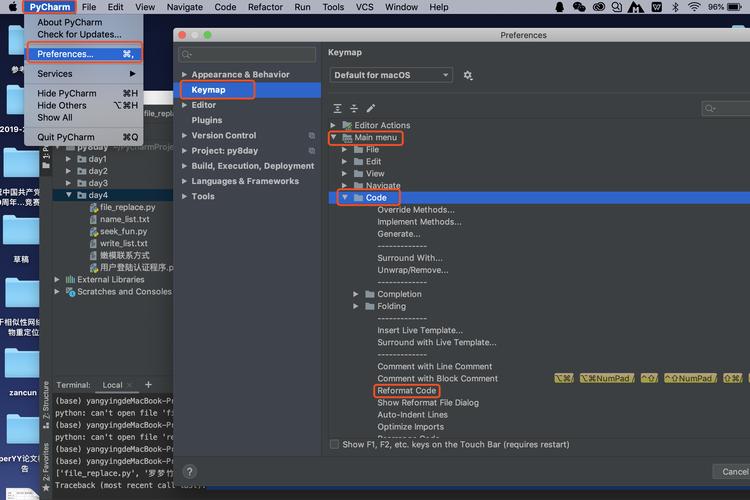Viewport: 750px width, 500px height.
Task: Click the Expand All icon in keymap toolbar
Action: [337, 109]
